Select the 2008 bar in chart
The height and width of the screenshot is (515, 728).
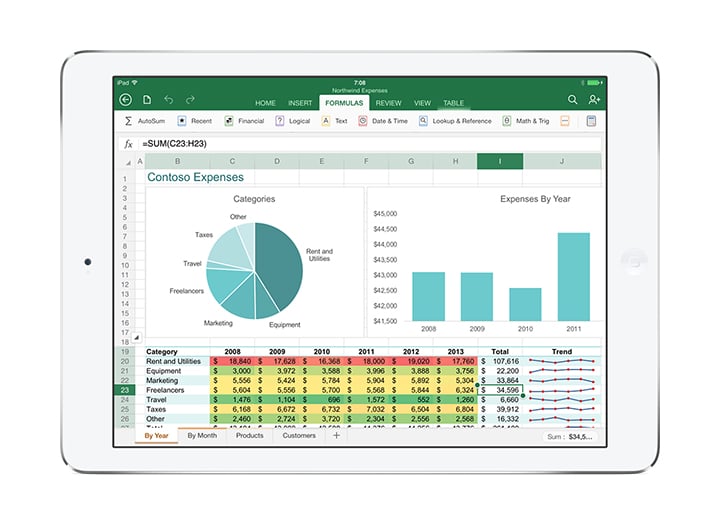pos(429,296)
